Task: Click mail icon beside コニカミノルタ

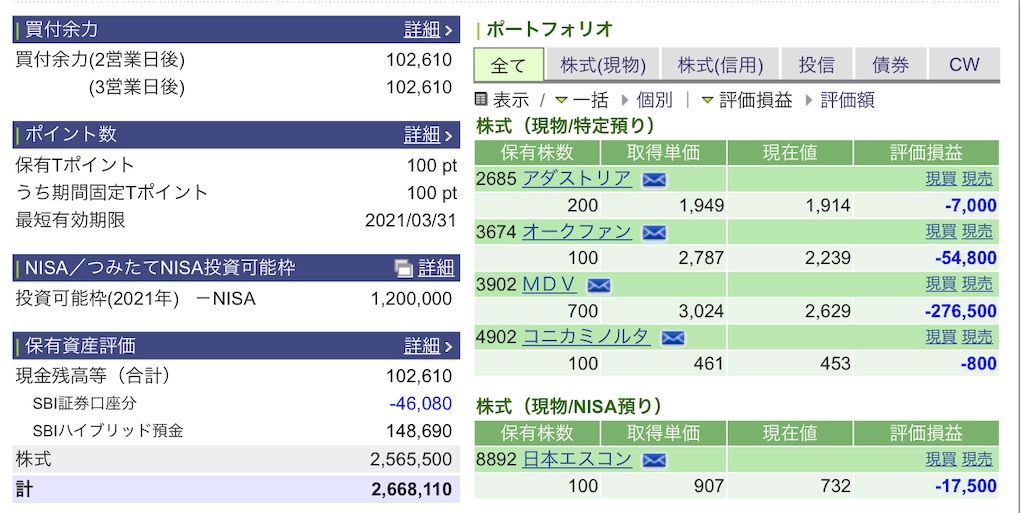Action: (673, 338)
